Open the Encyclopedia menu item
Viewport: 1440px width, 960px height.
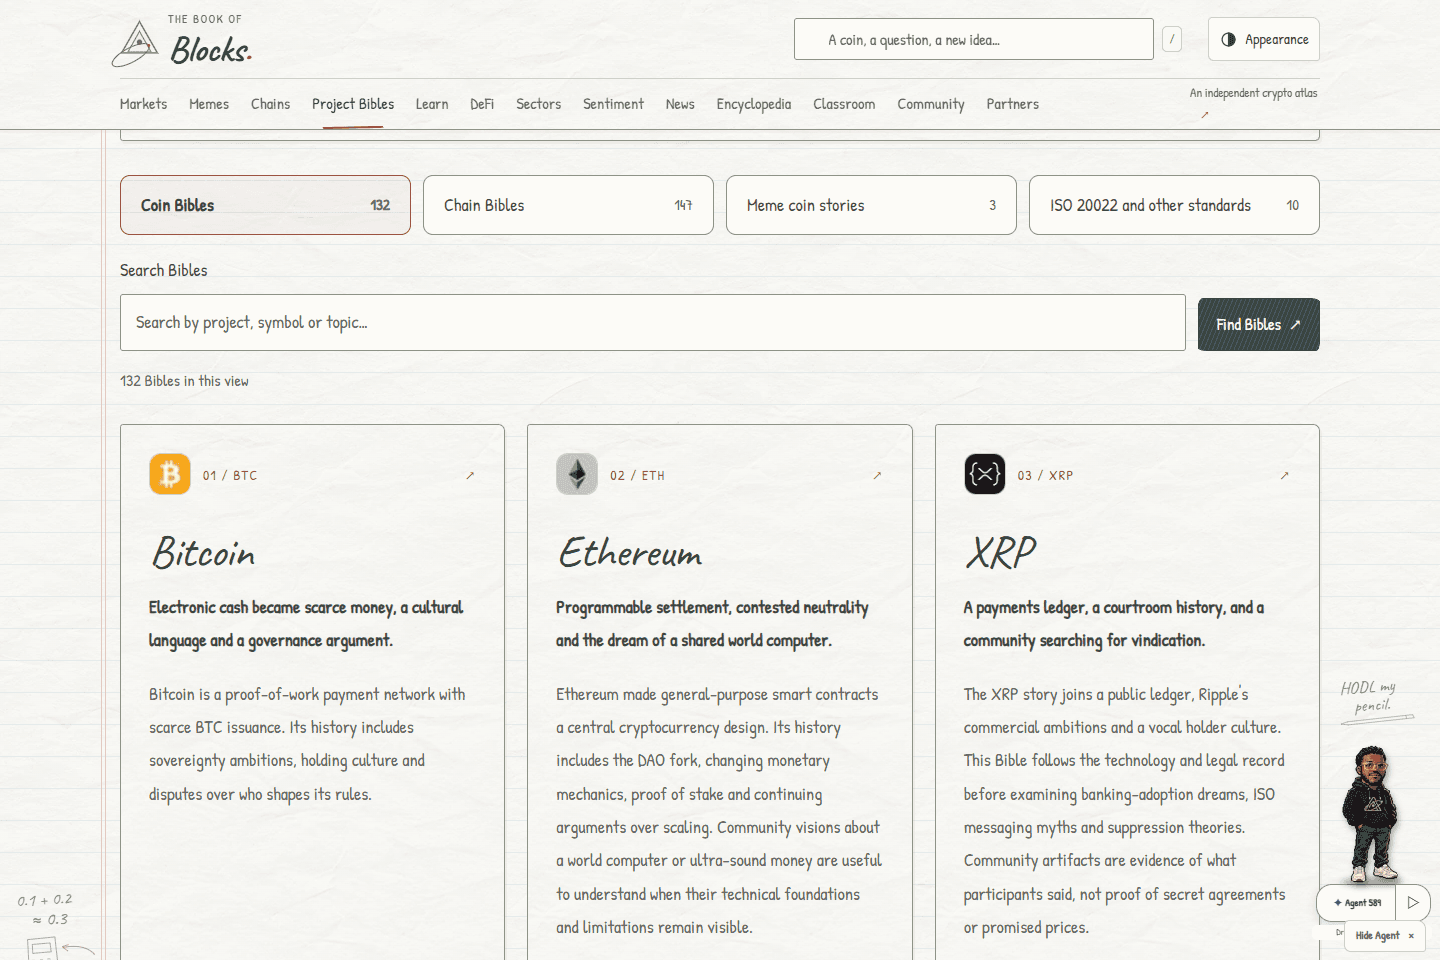tap(753, 104)
